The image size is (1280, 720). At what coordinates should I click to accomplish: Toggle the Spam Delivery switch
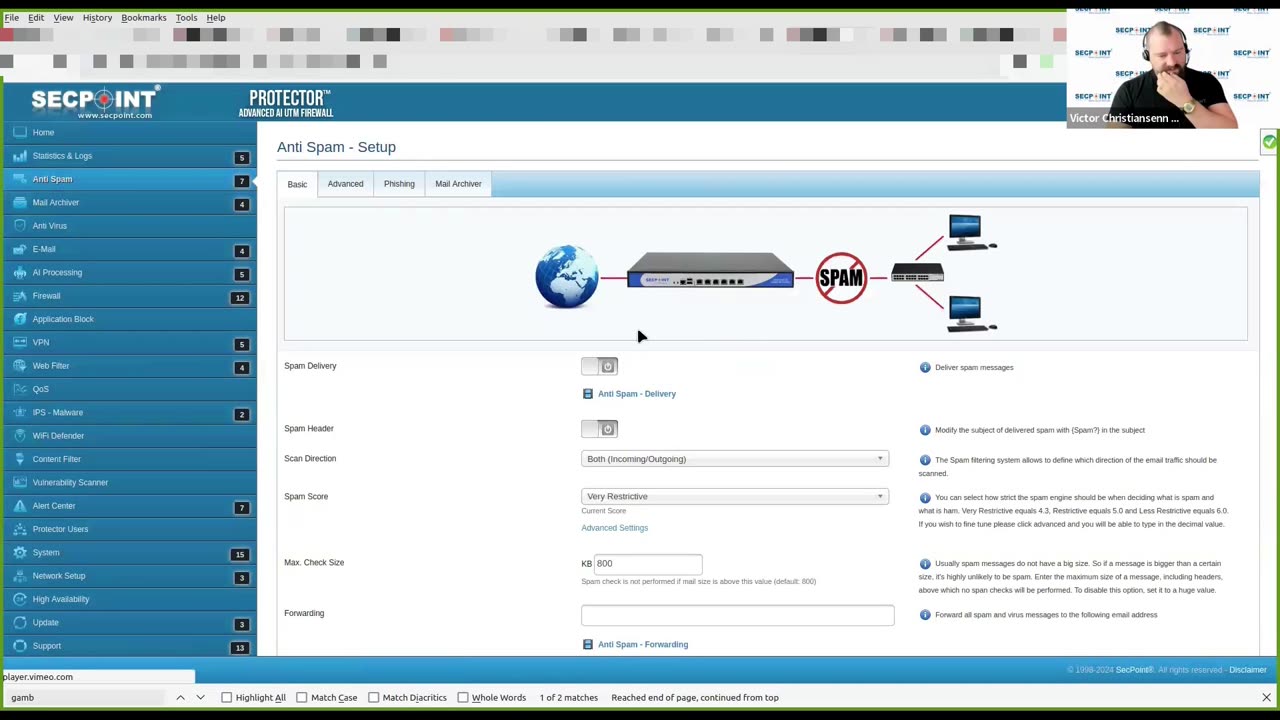[599, 366]
